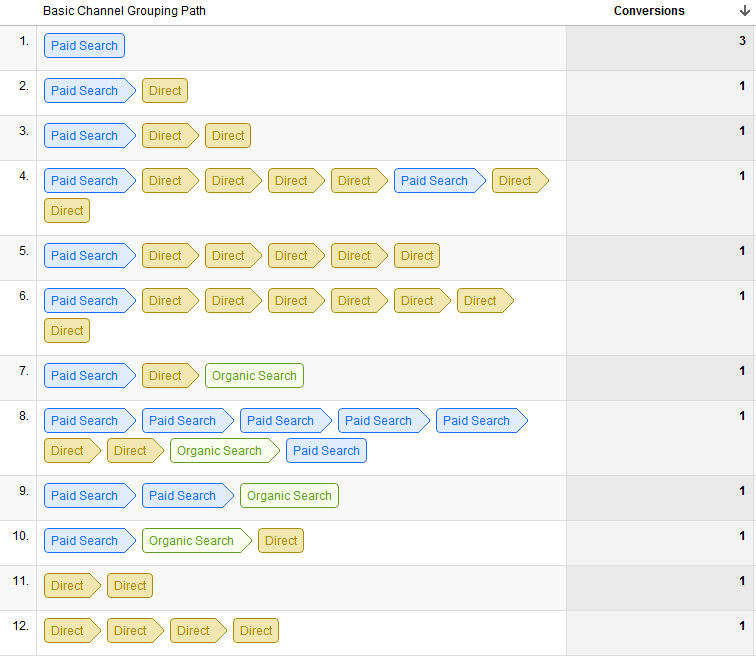Image resolution: width=756 pixels, height=658 pixels.
Task: Click first Direct chip in row 12
Action: (x=72, y=631)
